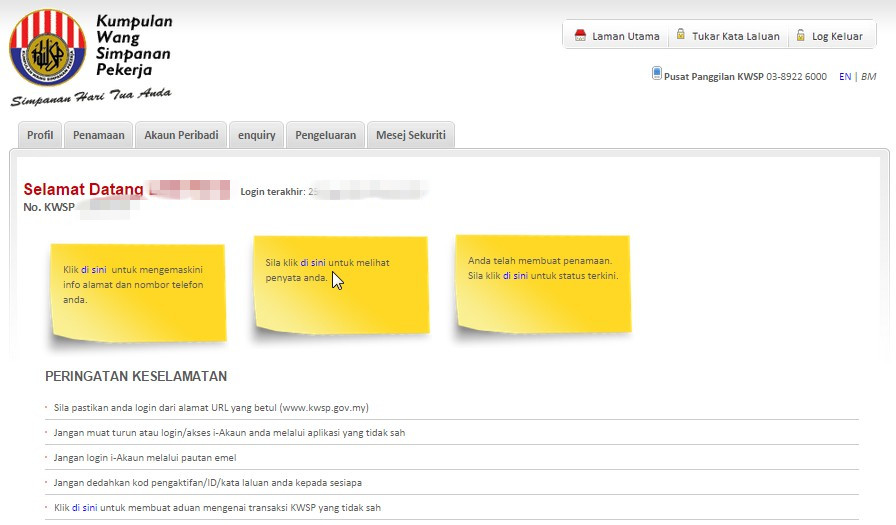Image resolution: width=896 pixels, height=525 pixels.
Task: Click the sticky note about penamaan status
Action: pyautogui.click(x=543, y=284)
